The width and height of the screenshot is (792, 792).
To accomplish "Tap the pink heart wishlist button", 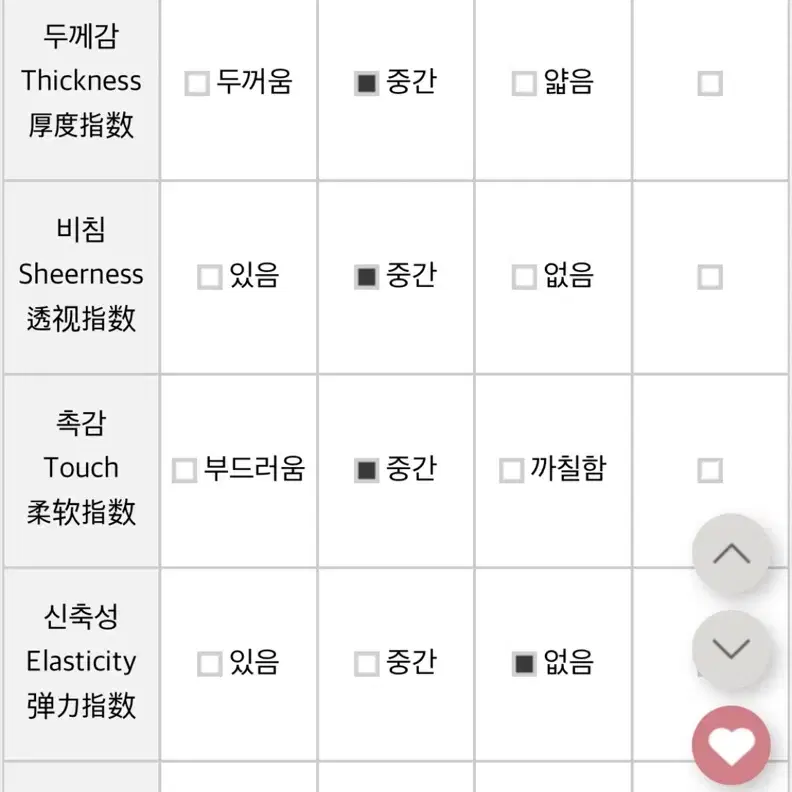I will (x=731, y=745).
